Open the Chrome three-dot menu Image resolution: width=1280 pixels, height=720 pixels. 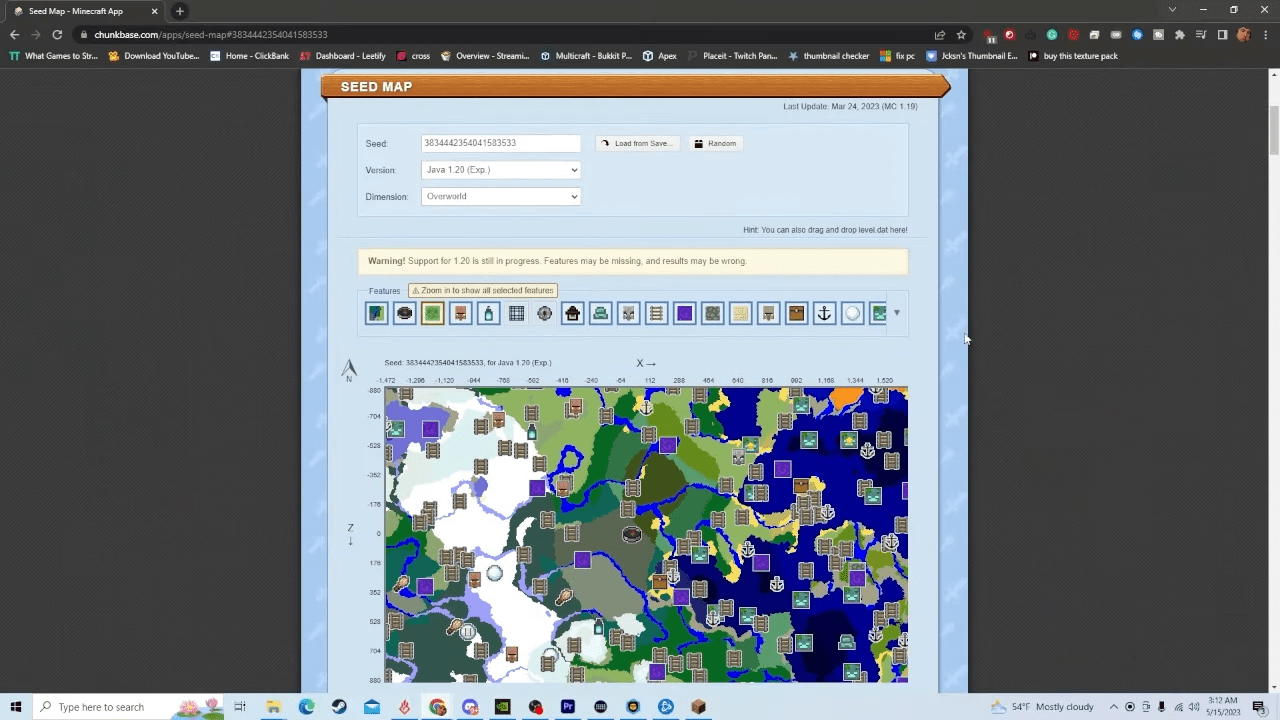[1265, 34]
